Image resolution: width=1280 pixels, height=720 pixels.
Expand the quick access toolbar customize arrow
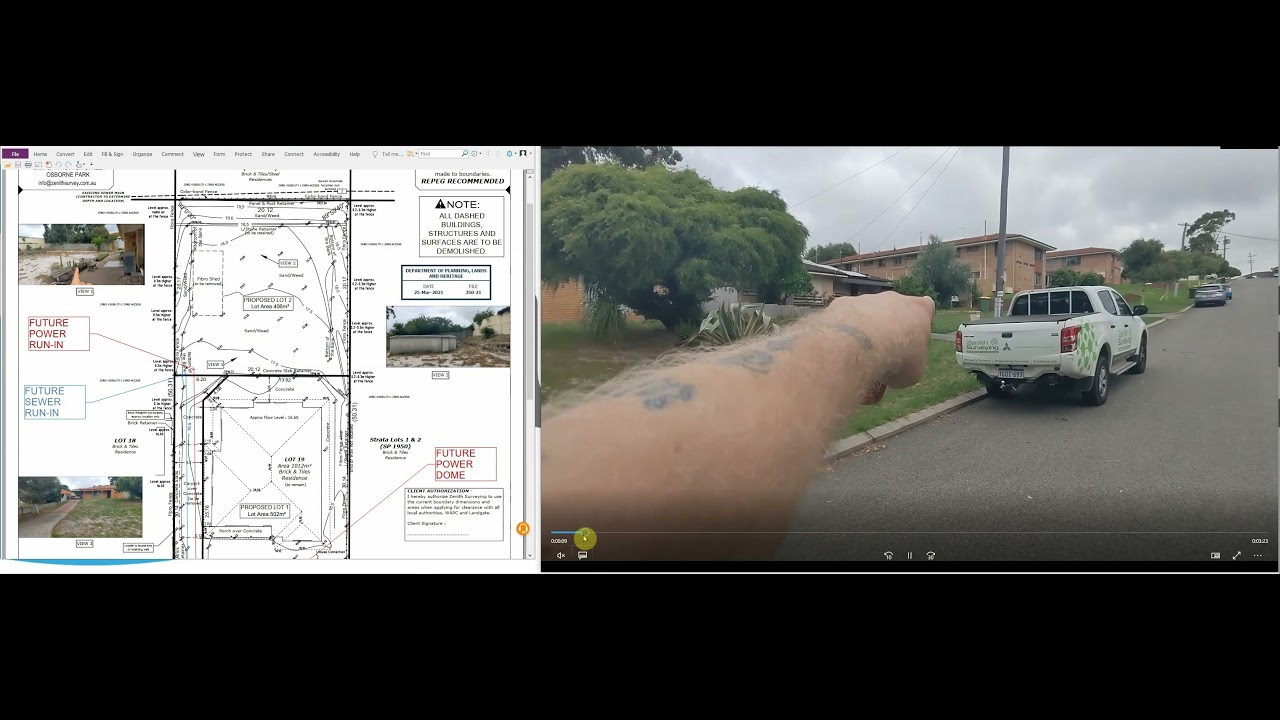tap(92, 164)
